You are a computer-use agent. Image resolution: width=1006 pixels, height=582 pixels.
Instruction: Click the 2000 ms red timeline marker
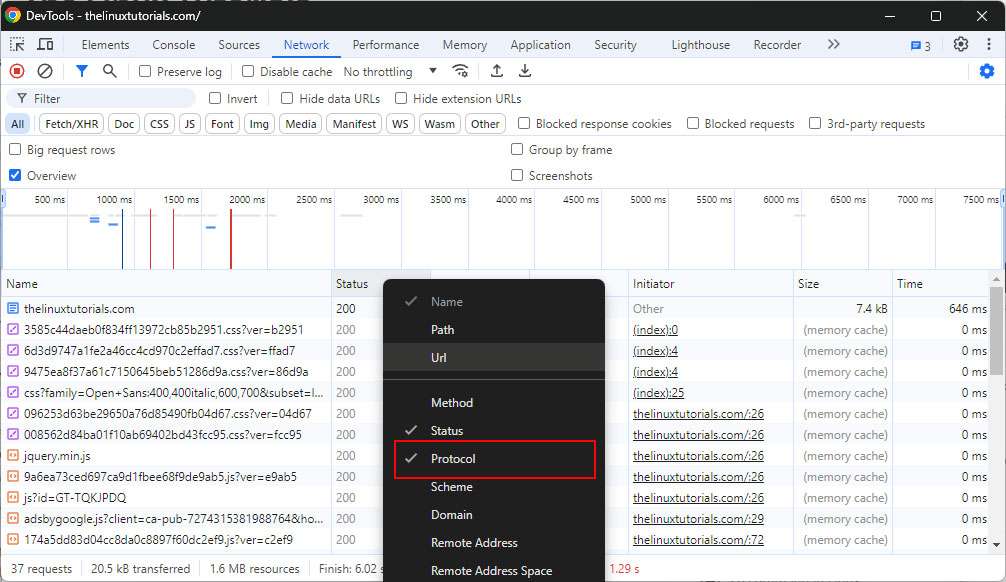click(x=231, y=239)
